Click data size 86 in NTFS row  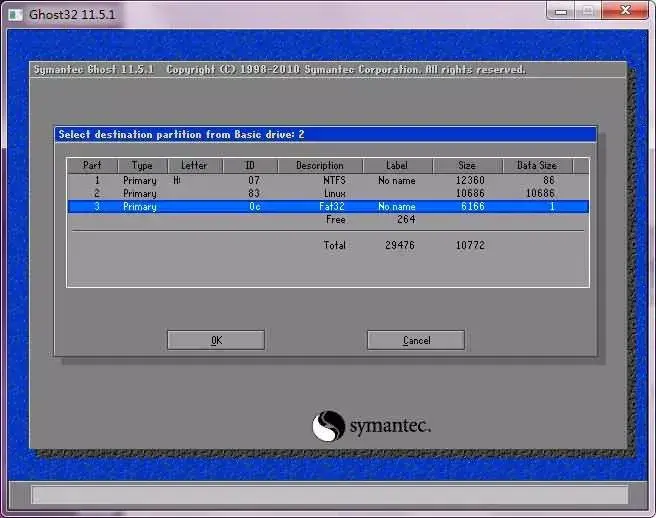pos(548,180)
